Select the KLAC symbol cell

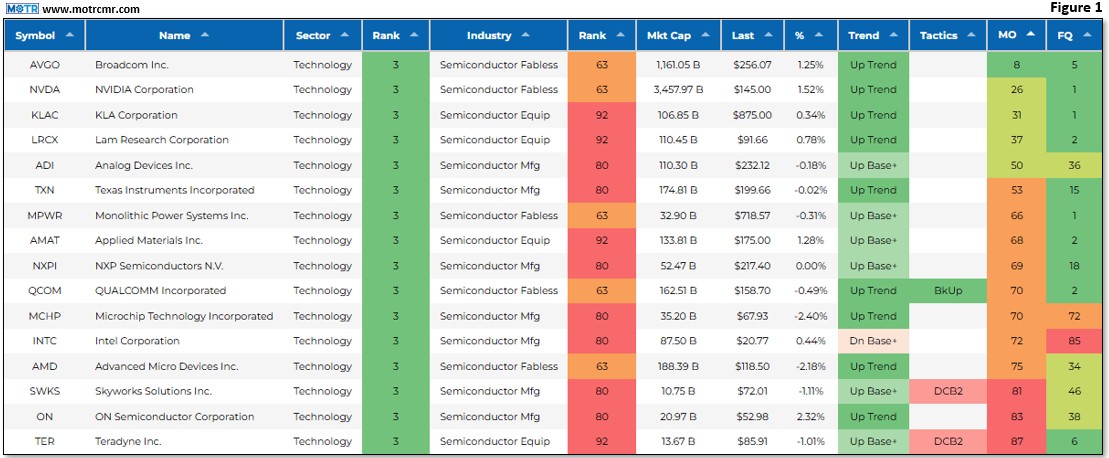44,115
